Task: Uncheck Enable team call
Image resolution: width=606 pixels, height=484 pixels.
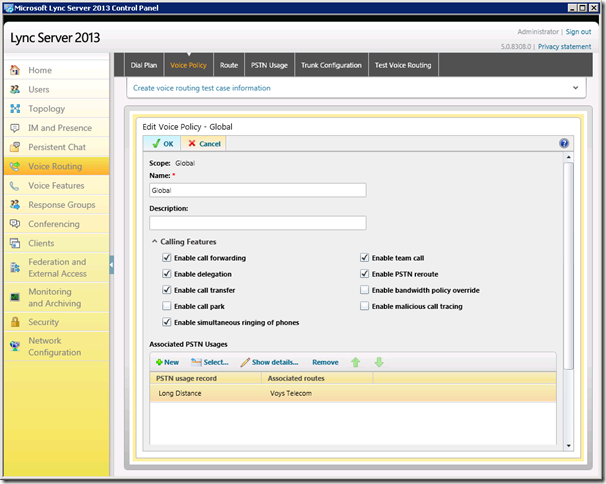Action: (364, 257)
